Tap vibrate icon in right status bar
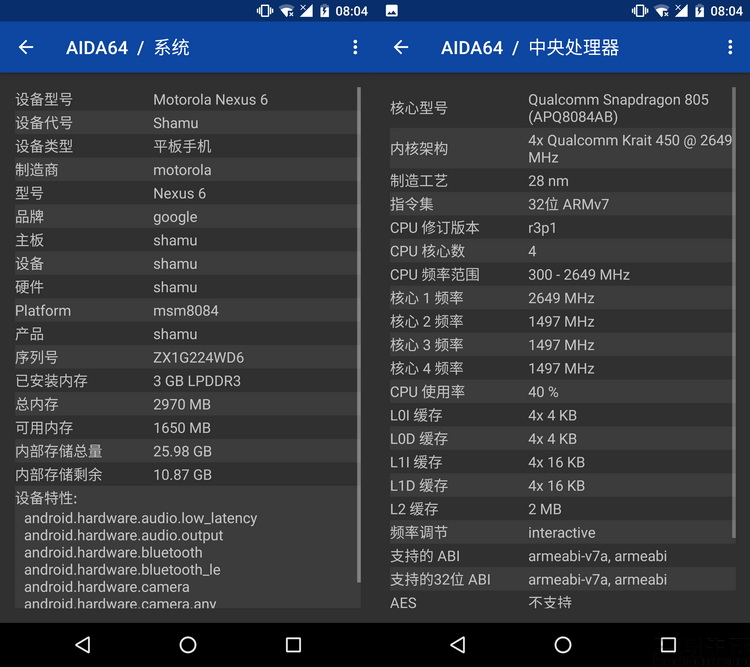Image resolution: width=750 pixels, height=667 pixels. coord(640,11)
